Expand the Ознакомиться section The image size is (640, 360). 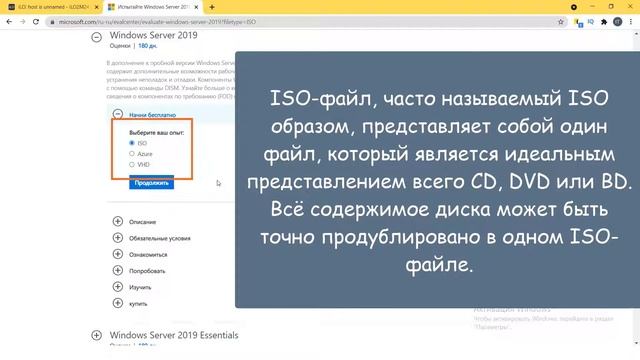click(118, 254)
